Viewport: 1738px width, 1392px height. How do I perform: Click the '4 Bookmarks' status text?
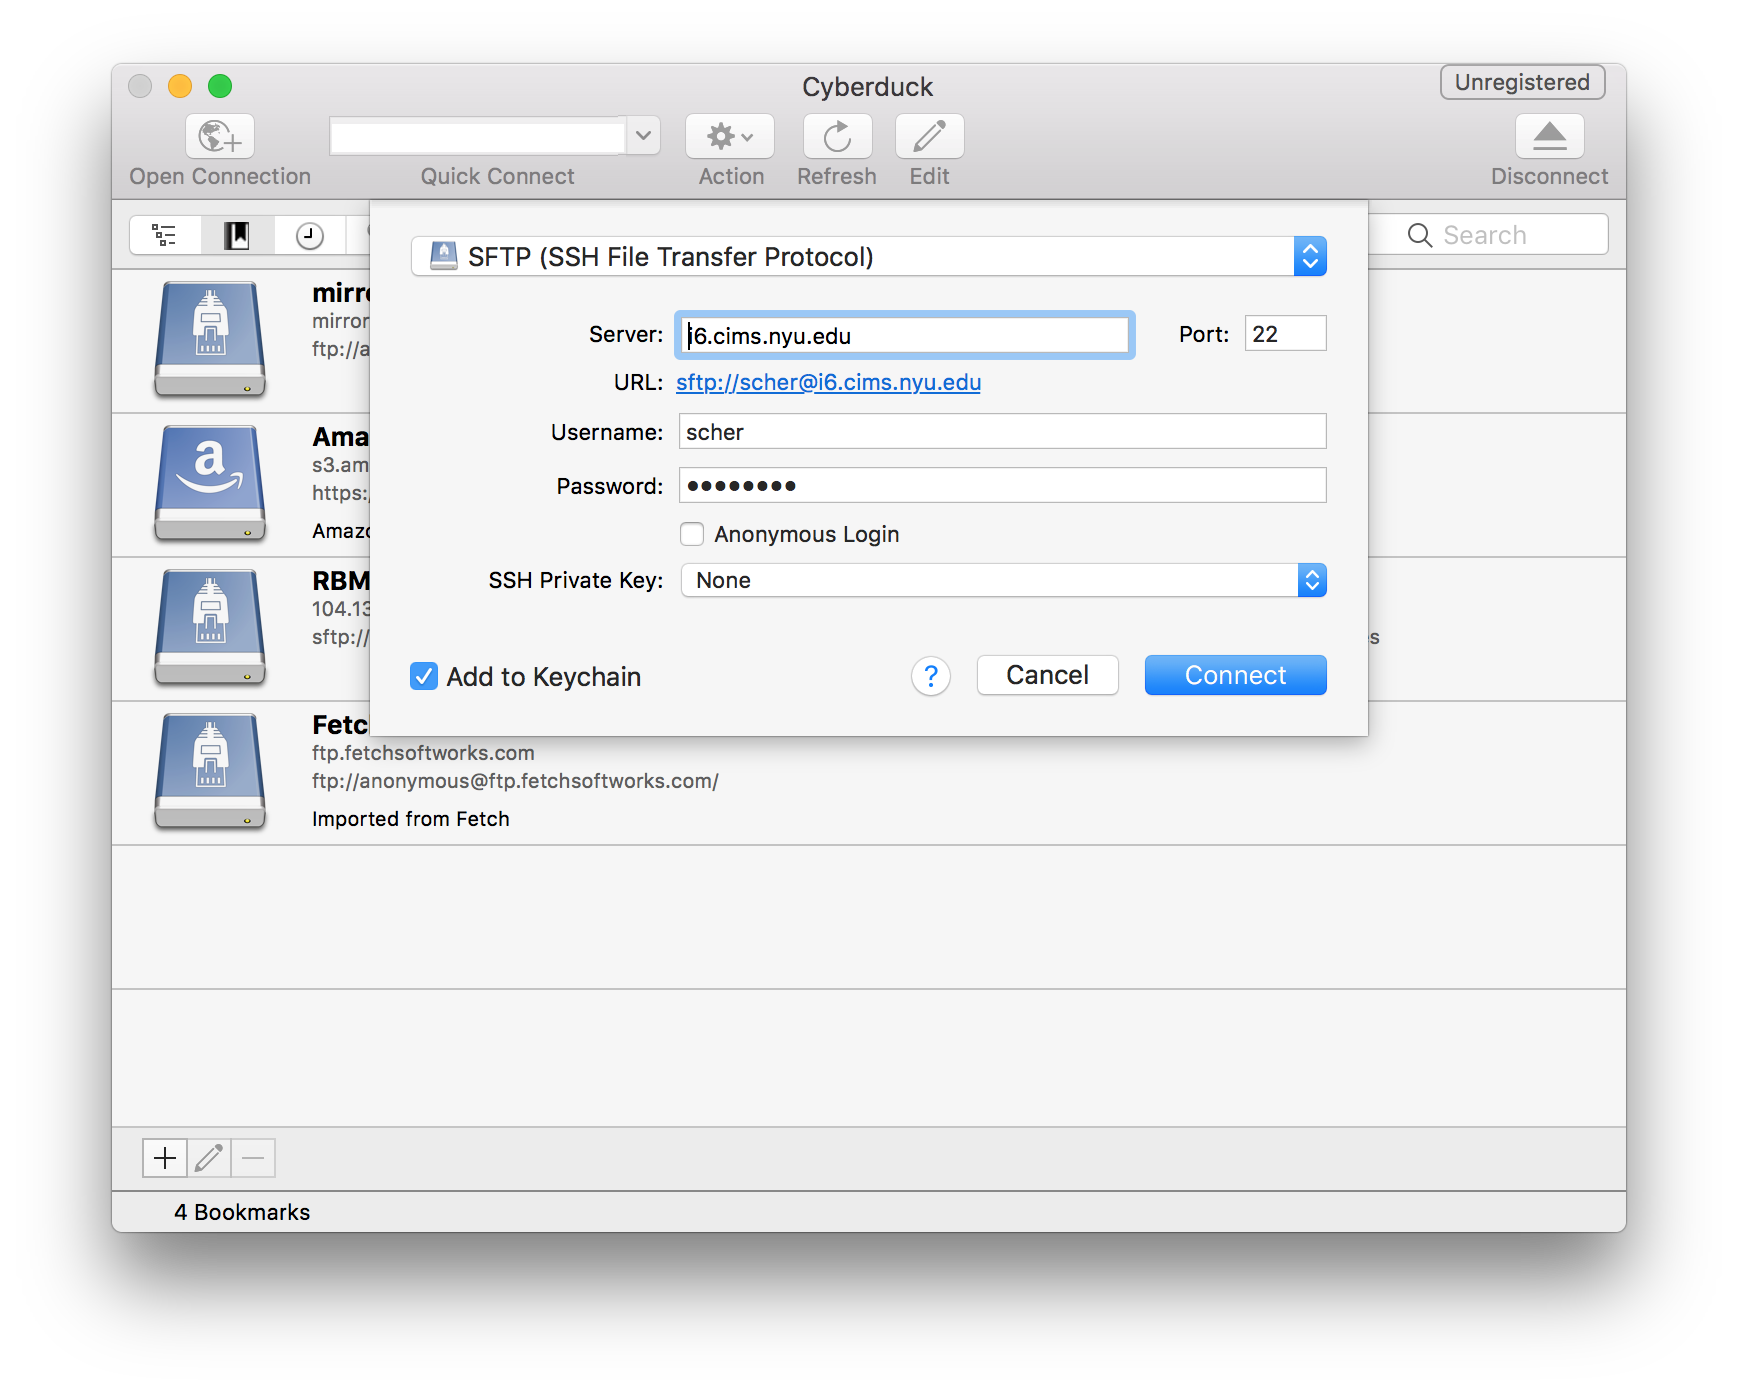242,1212
